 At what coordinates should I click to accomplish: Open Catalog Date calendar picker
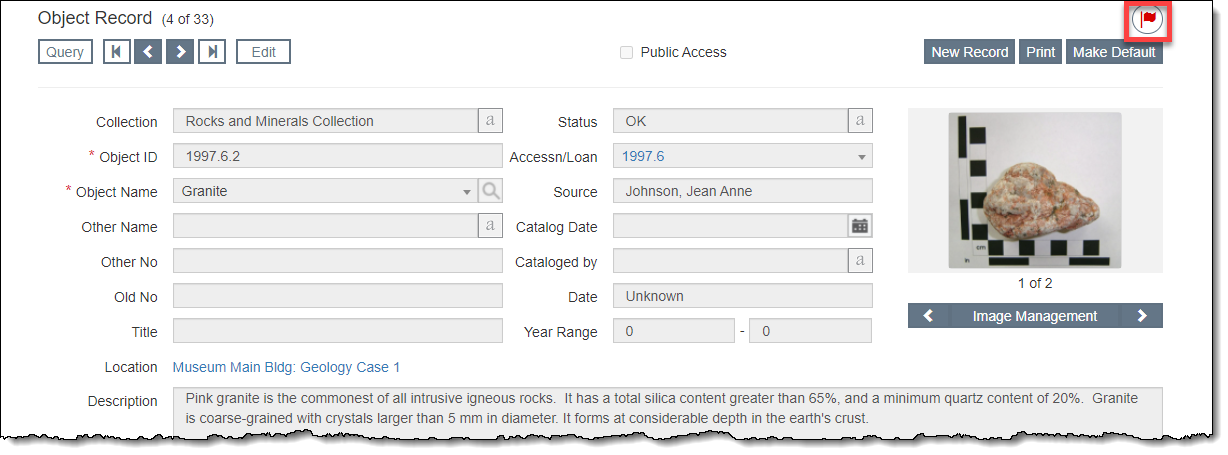860,226
